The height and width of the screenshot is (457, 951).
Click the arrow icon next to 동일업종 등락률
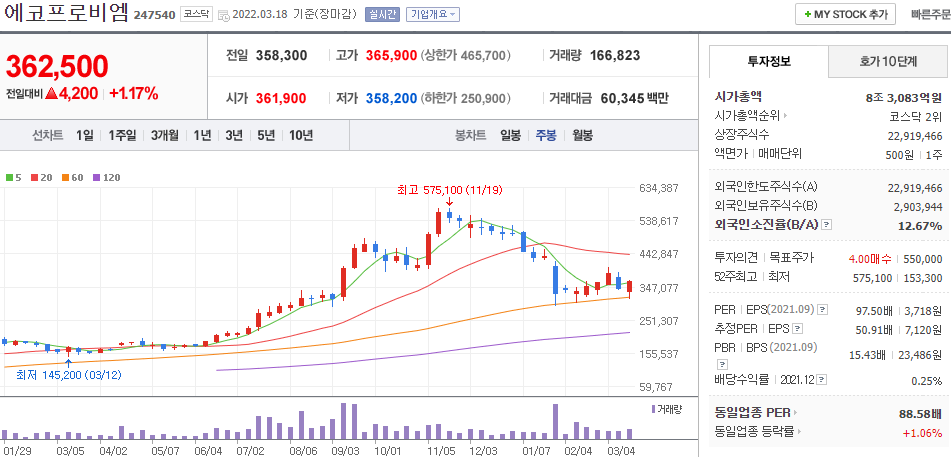[797, 432]
